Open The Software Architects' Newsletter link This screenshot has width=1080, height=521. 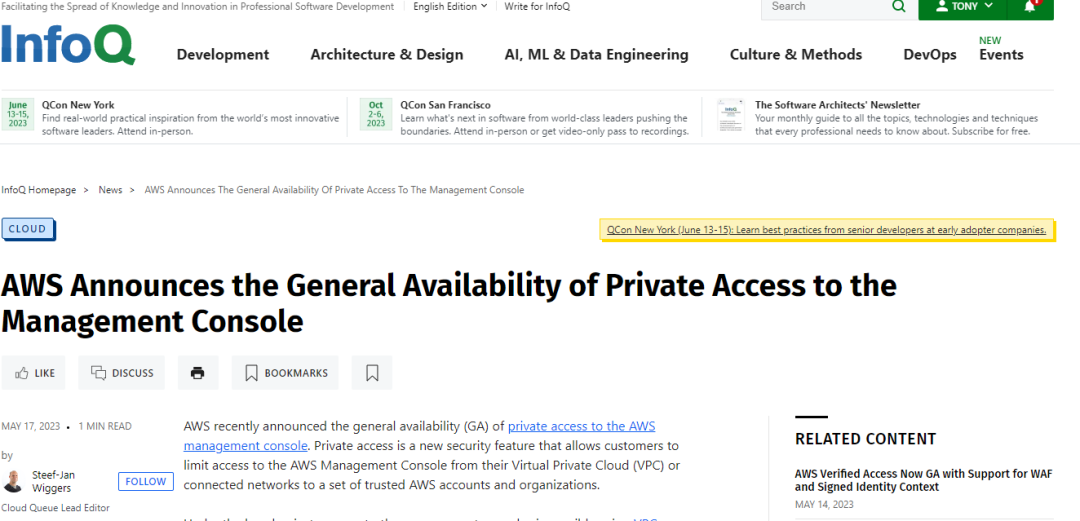(x=838, y=105)
